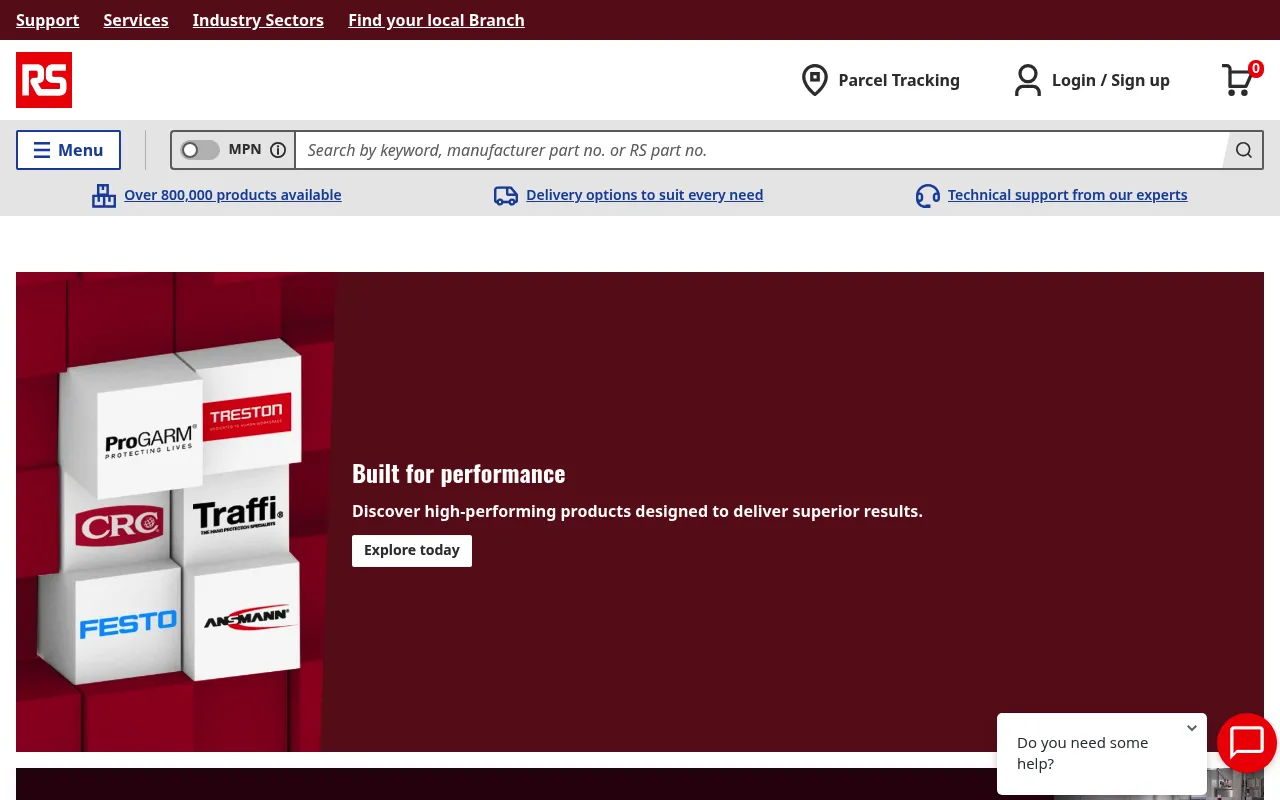Open Industry Sectors in top bar
The height and width of the screenshot is (800, 1280).
[x=258, y=20]
